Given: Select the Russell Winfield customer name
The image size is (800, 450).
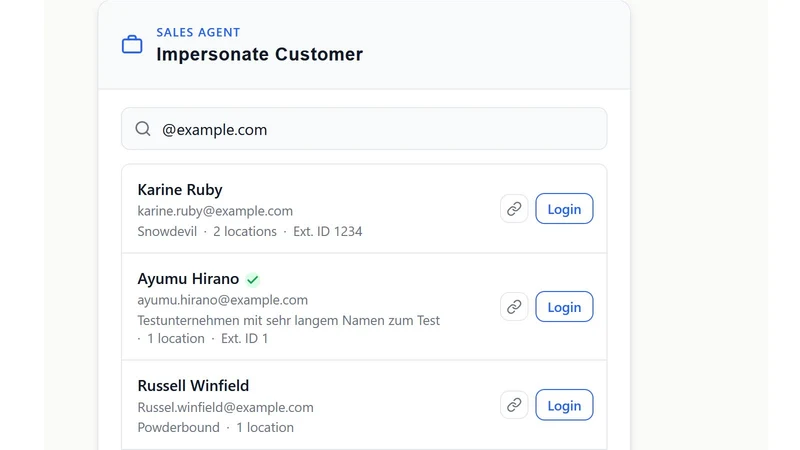Looking at the screenshot, I should [193, 386].
